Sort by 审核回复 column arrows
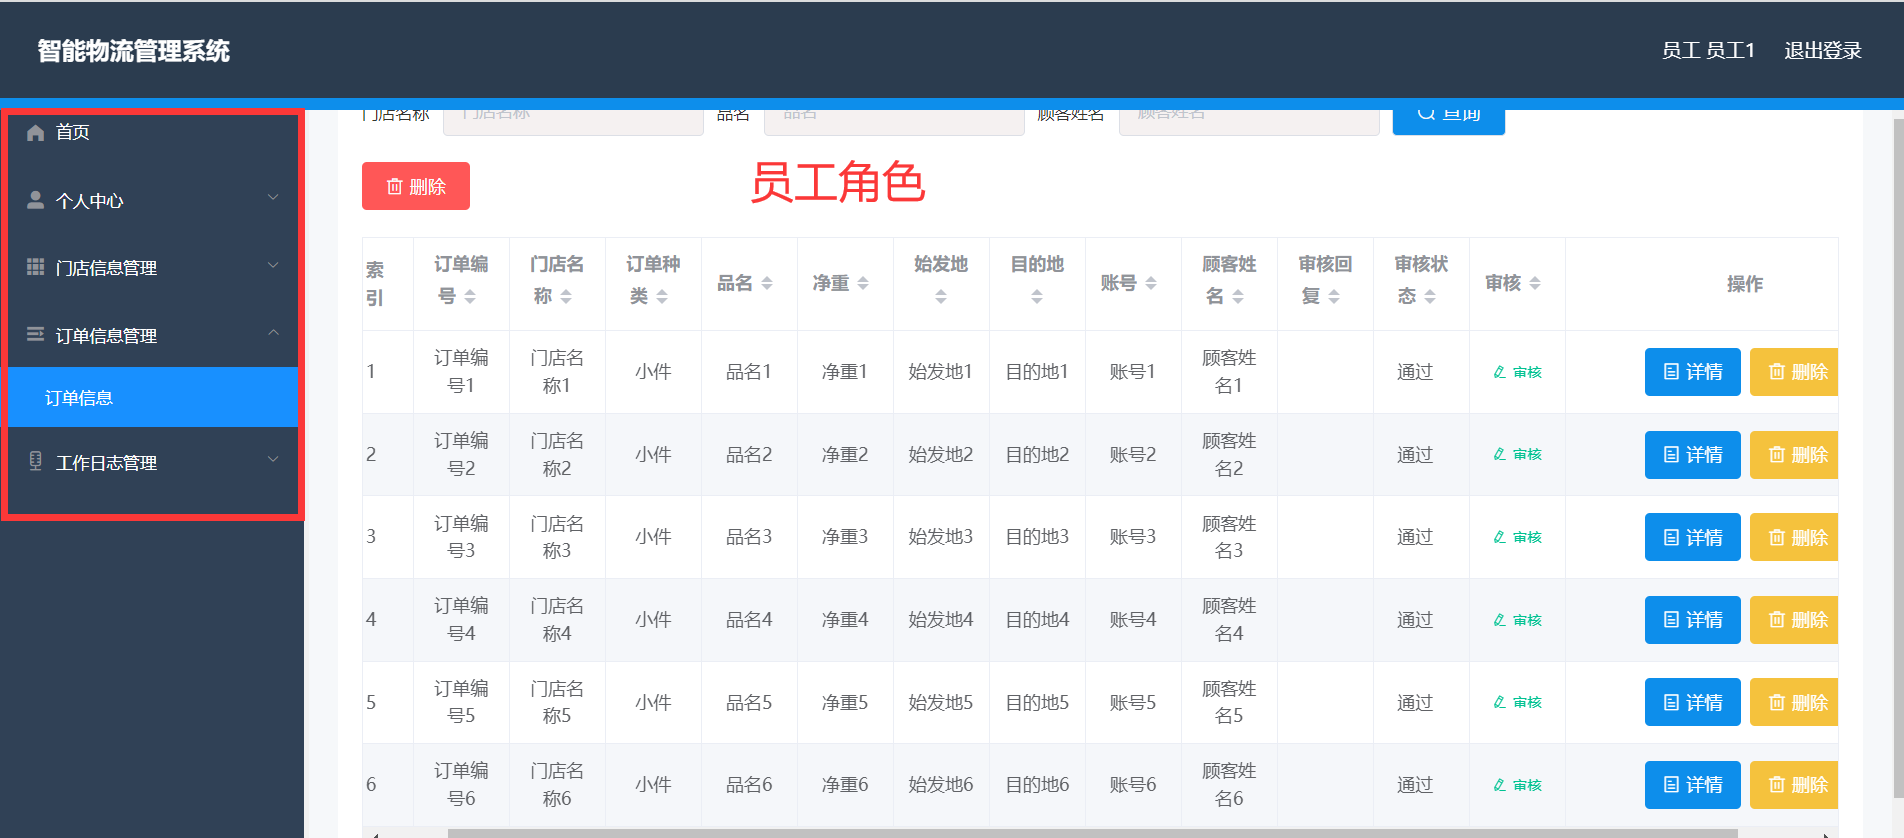The image size is (1904, 838). pos(1334,297)
